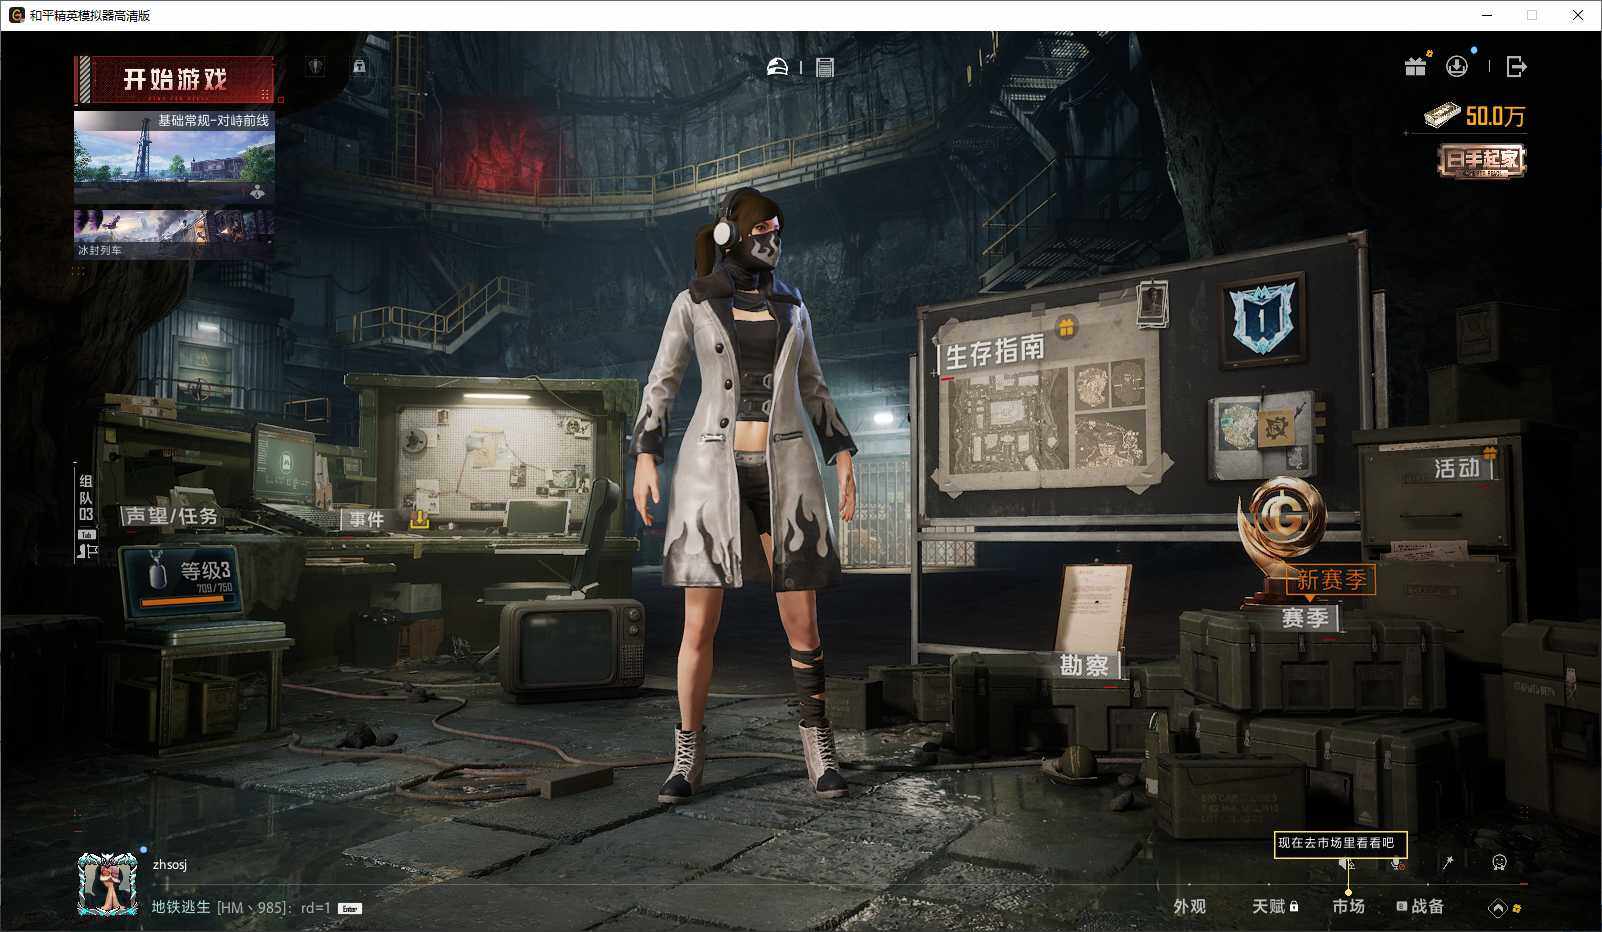The height and width of the screenshot is (932, 1602).
Task: Select the helmet icon at top center
Action: 777,67
